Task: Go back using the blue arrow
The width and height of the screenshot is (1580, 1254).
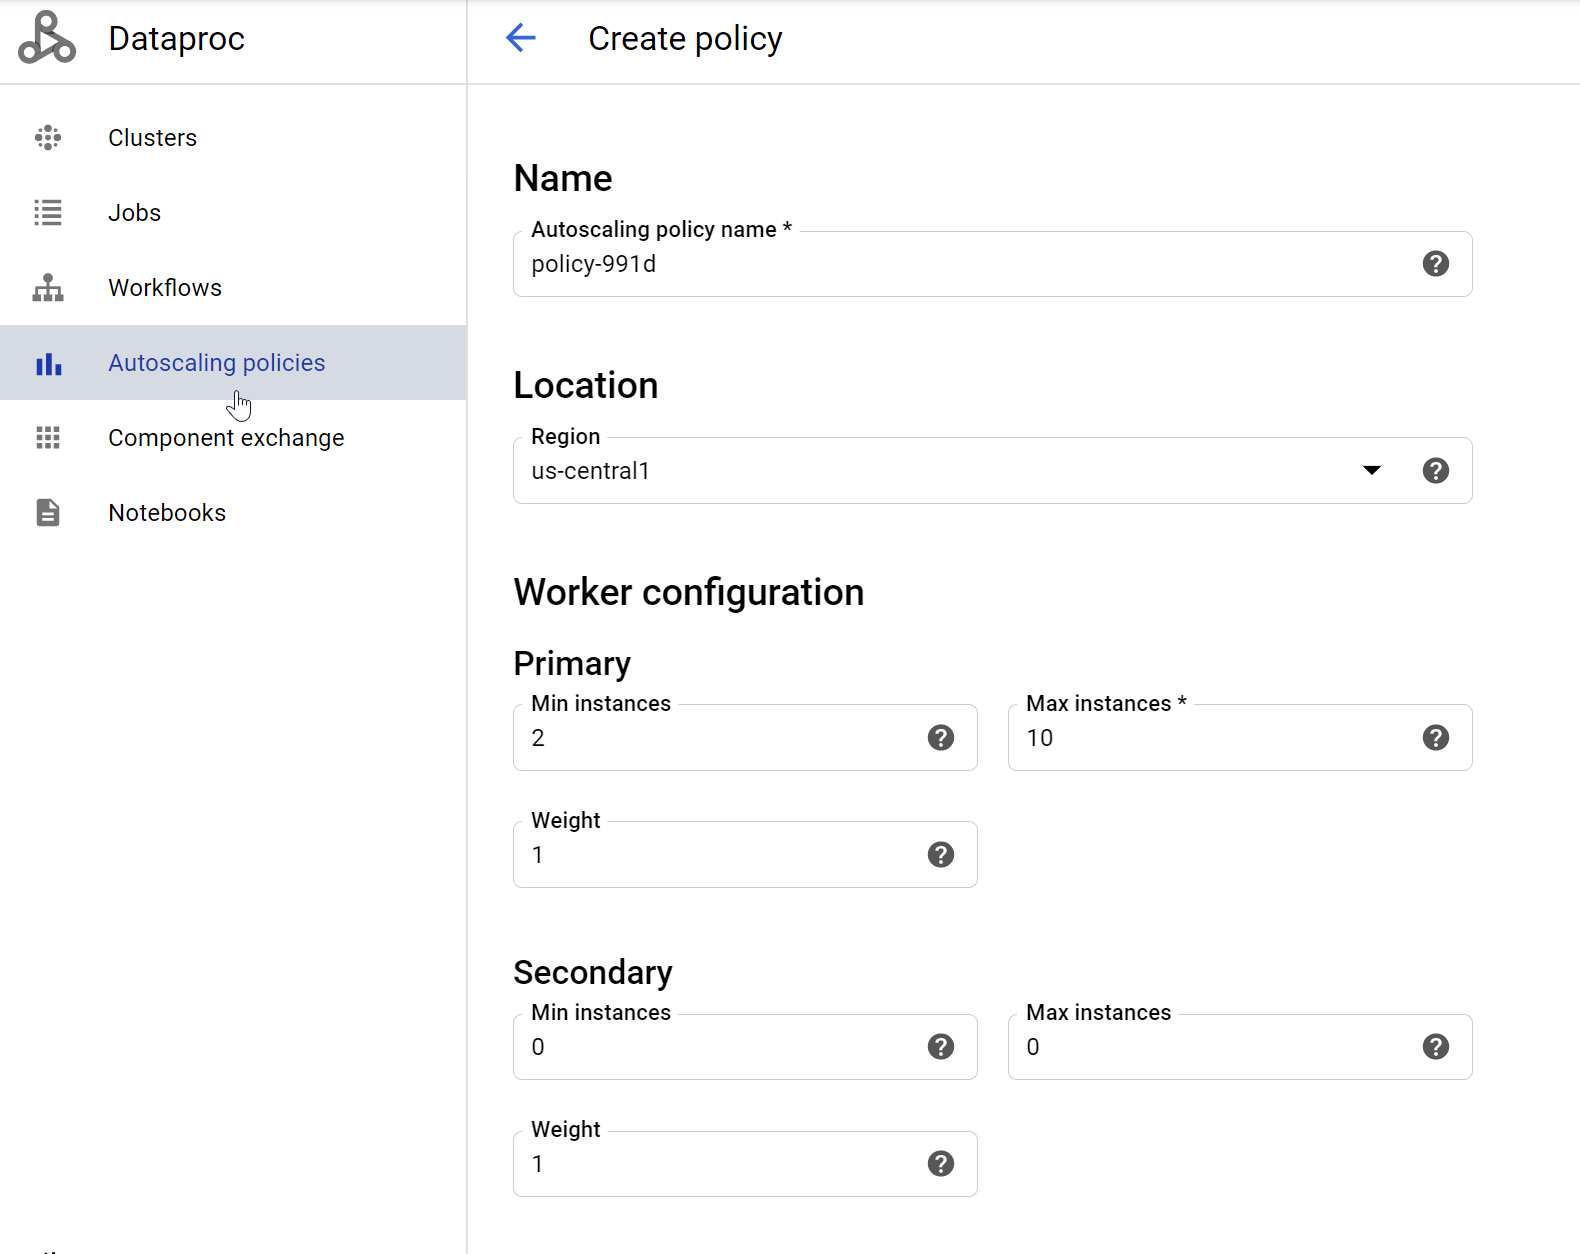Action: (x=521, y=38)
